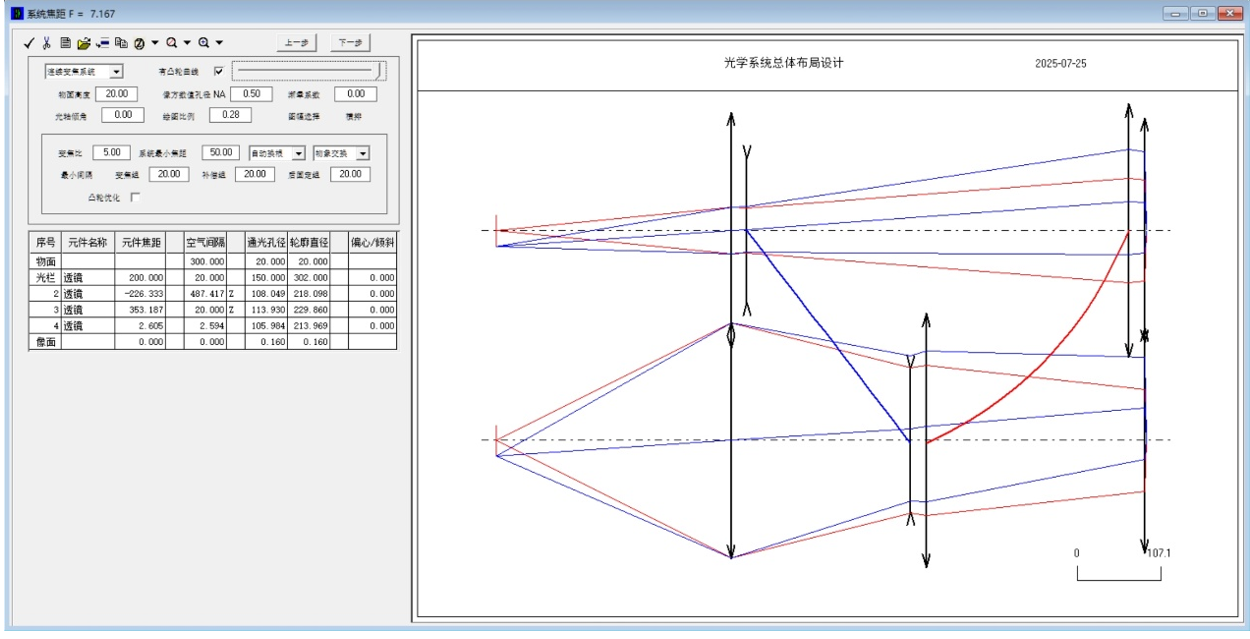1250x639 pixels.
Task: Click the new document icon
Action: tap(65, 43)
